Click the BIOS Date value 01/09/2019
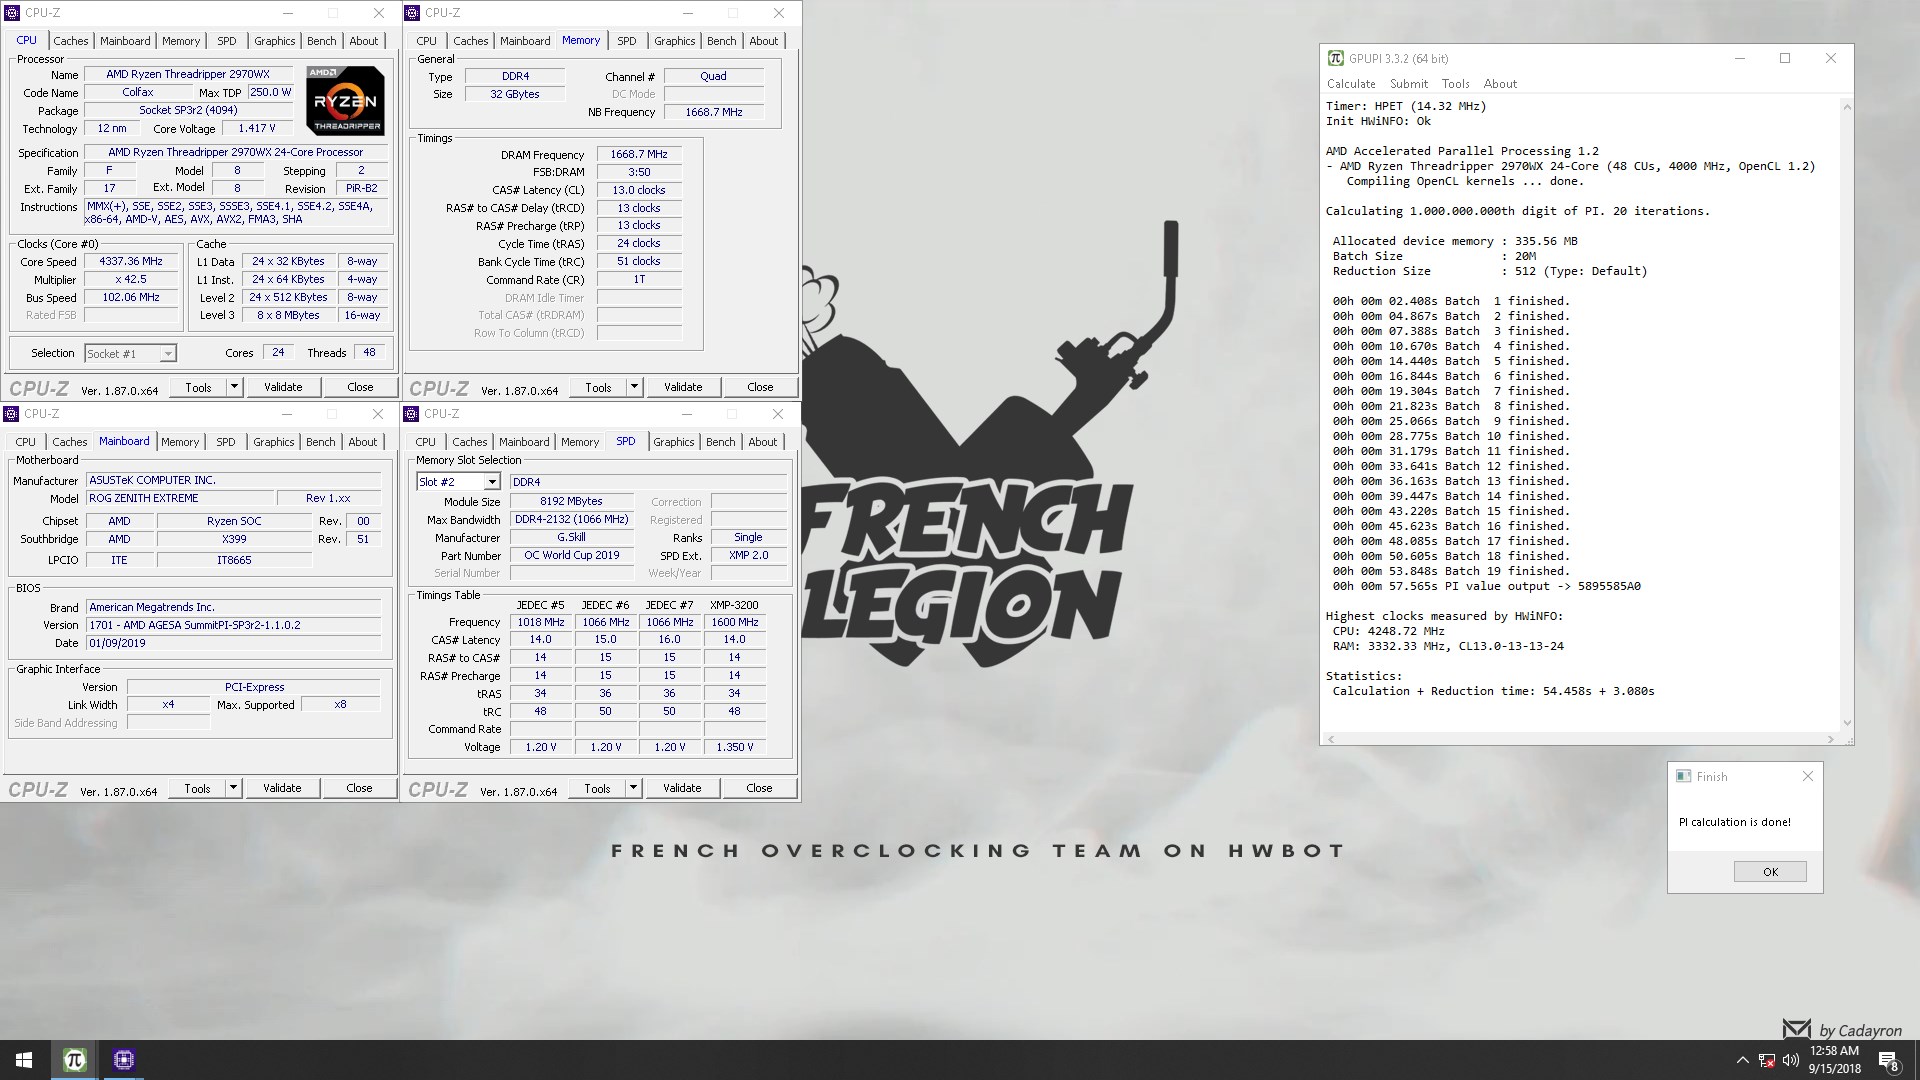Screen dimensions: 1920x1080 [233, 643]
